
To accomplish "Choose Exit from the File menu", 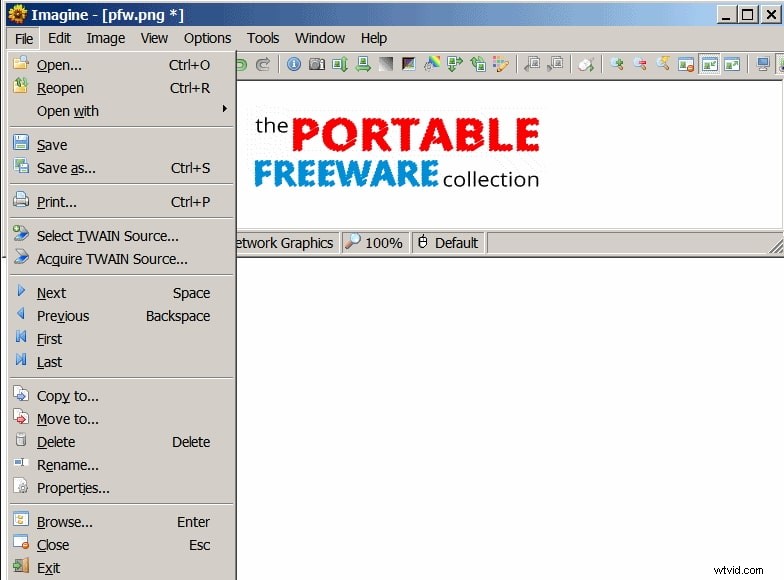I will [122, 568].
